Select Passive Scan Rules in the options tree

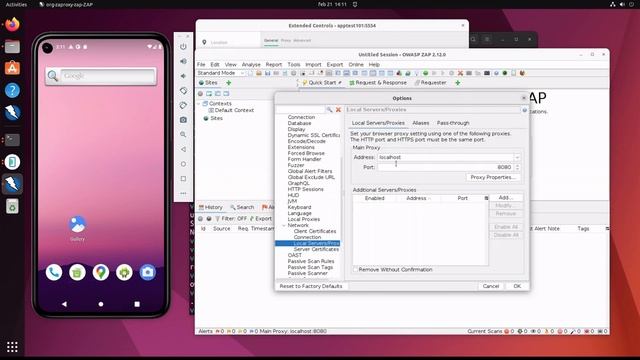click(311, 261)
